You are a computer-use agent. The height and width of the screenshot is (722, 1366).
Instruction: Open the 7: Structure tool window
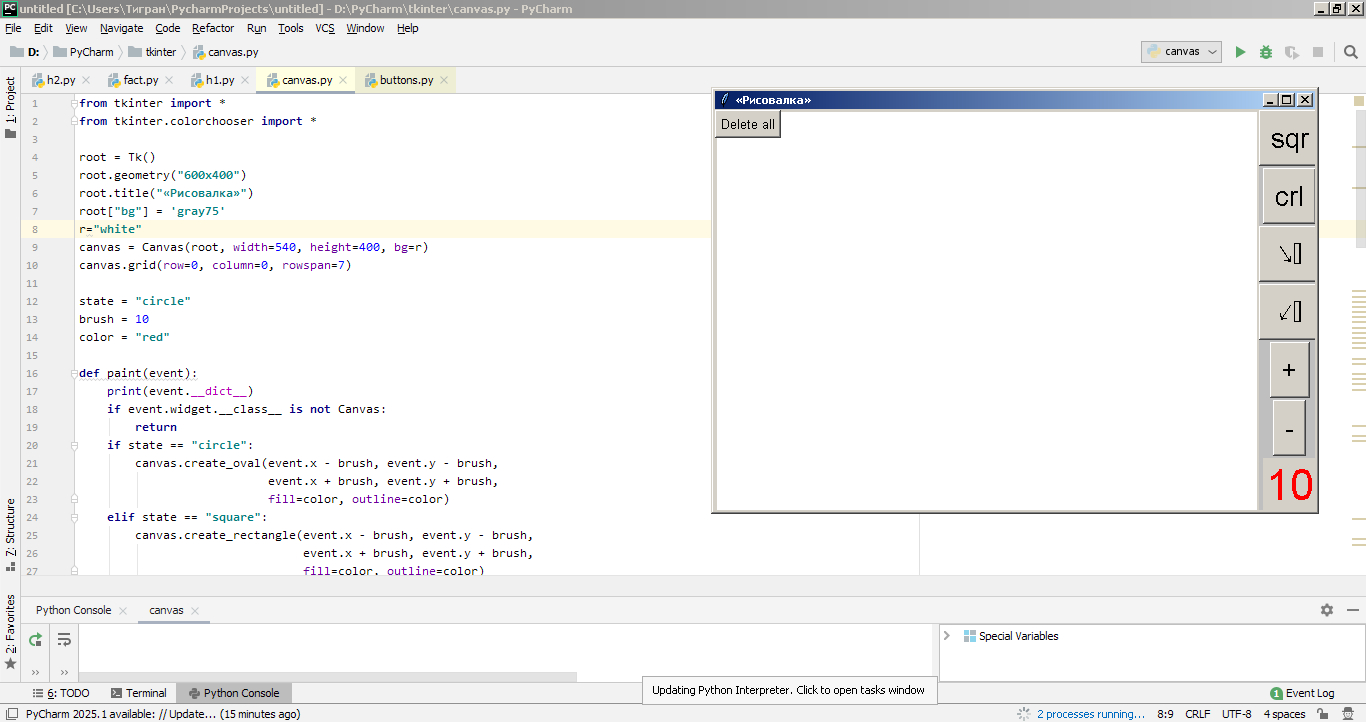pos(10,534)
